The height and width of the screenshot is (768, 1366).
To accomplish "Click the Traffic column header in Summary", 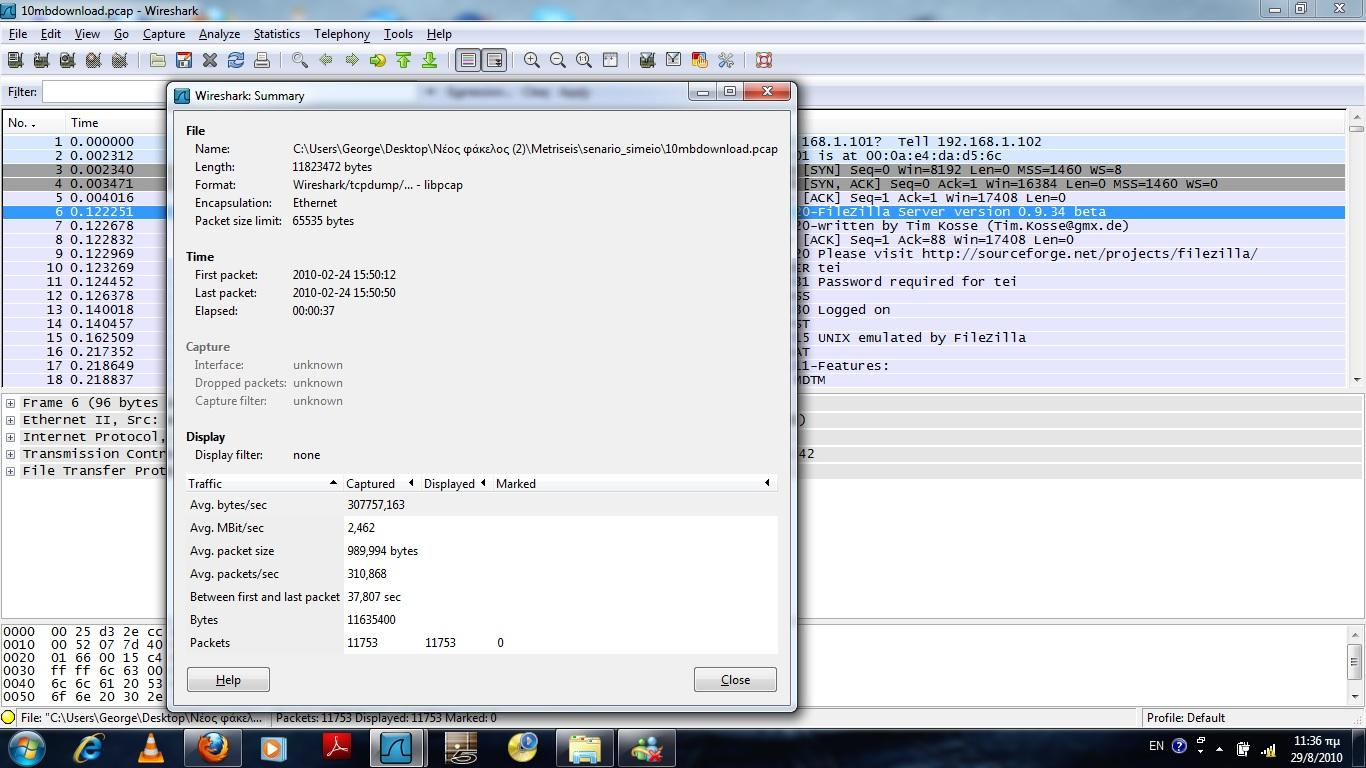I will pyautogui.click(x=264, y=483).
